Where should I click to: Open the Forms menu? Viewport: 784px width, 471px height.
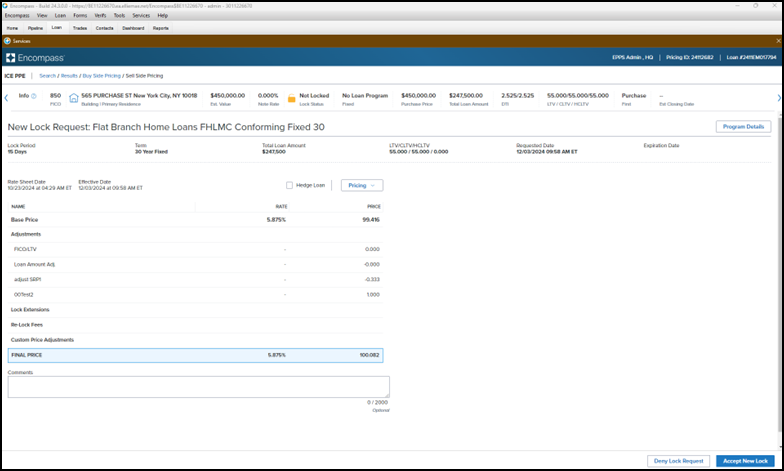coord(80,16)
